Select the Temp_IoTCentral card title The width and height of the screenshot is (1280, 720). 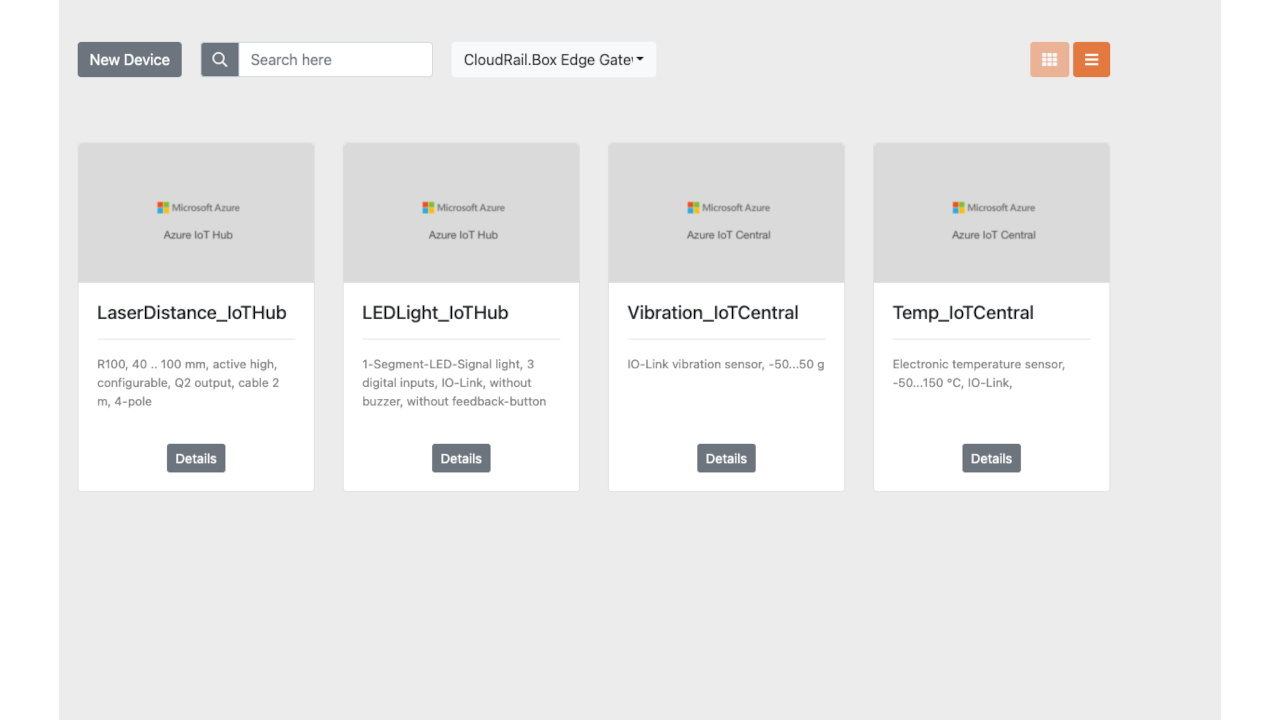coord(963,313)
